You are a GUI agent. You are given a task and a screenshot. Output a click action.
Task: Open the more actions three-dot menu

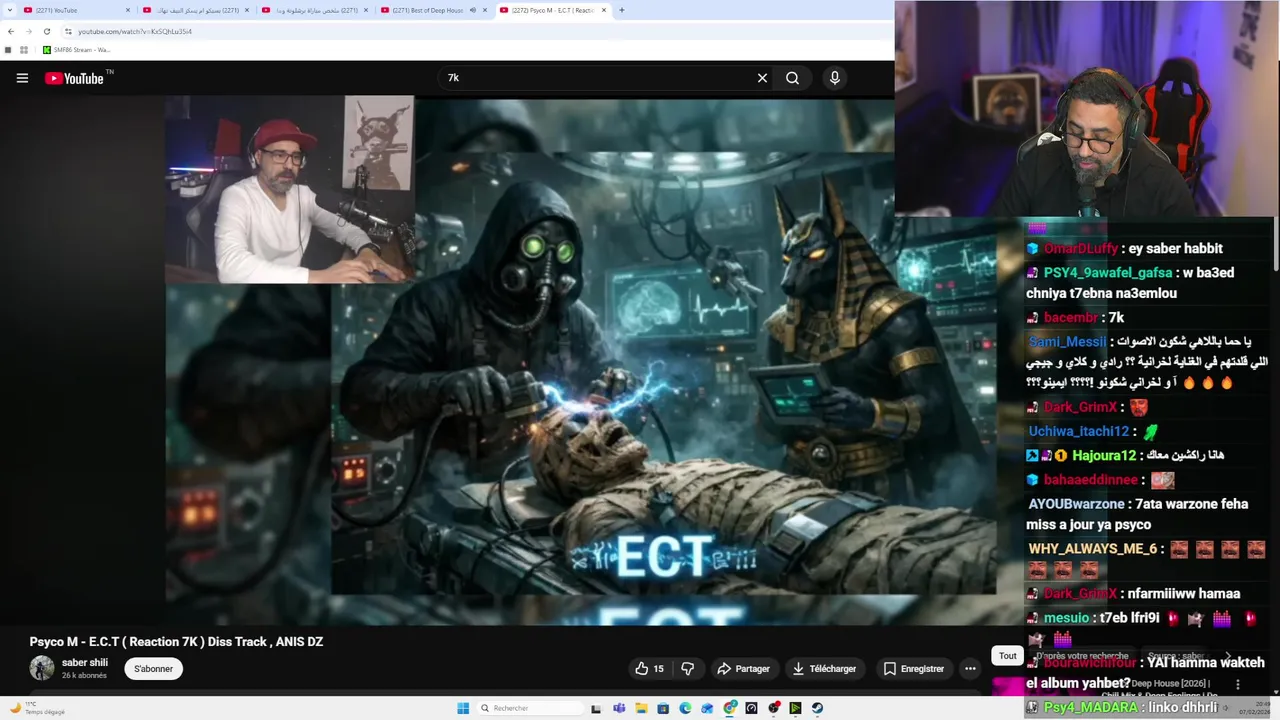[x=970, y=669]
